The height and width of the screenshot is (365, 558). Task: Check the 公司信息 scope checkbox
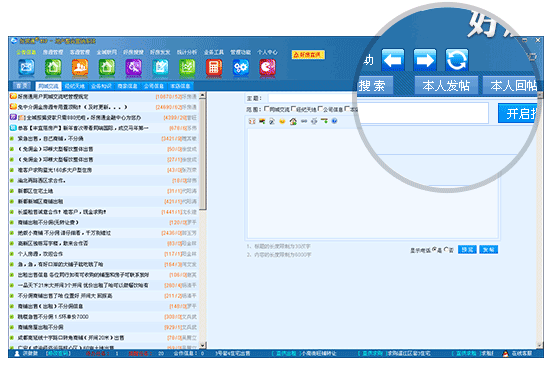[x=320, y=109]
